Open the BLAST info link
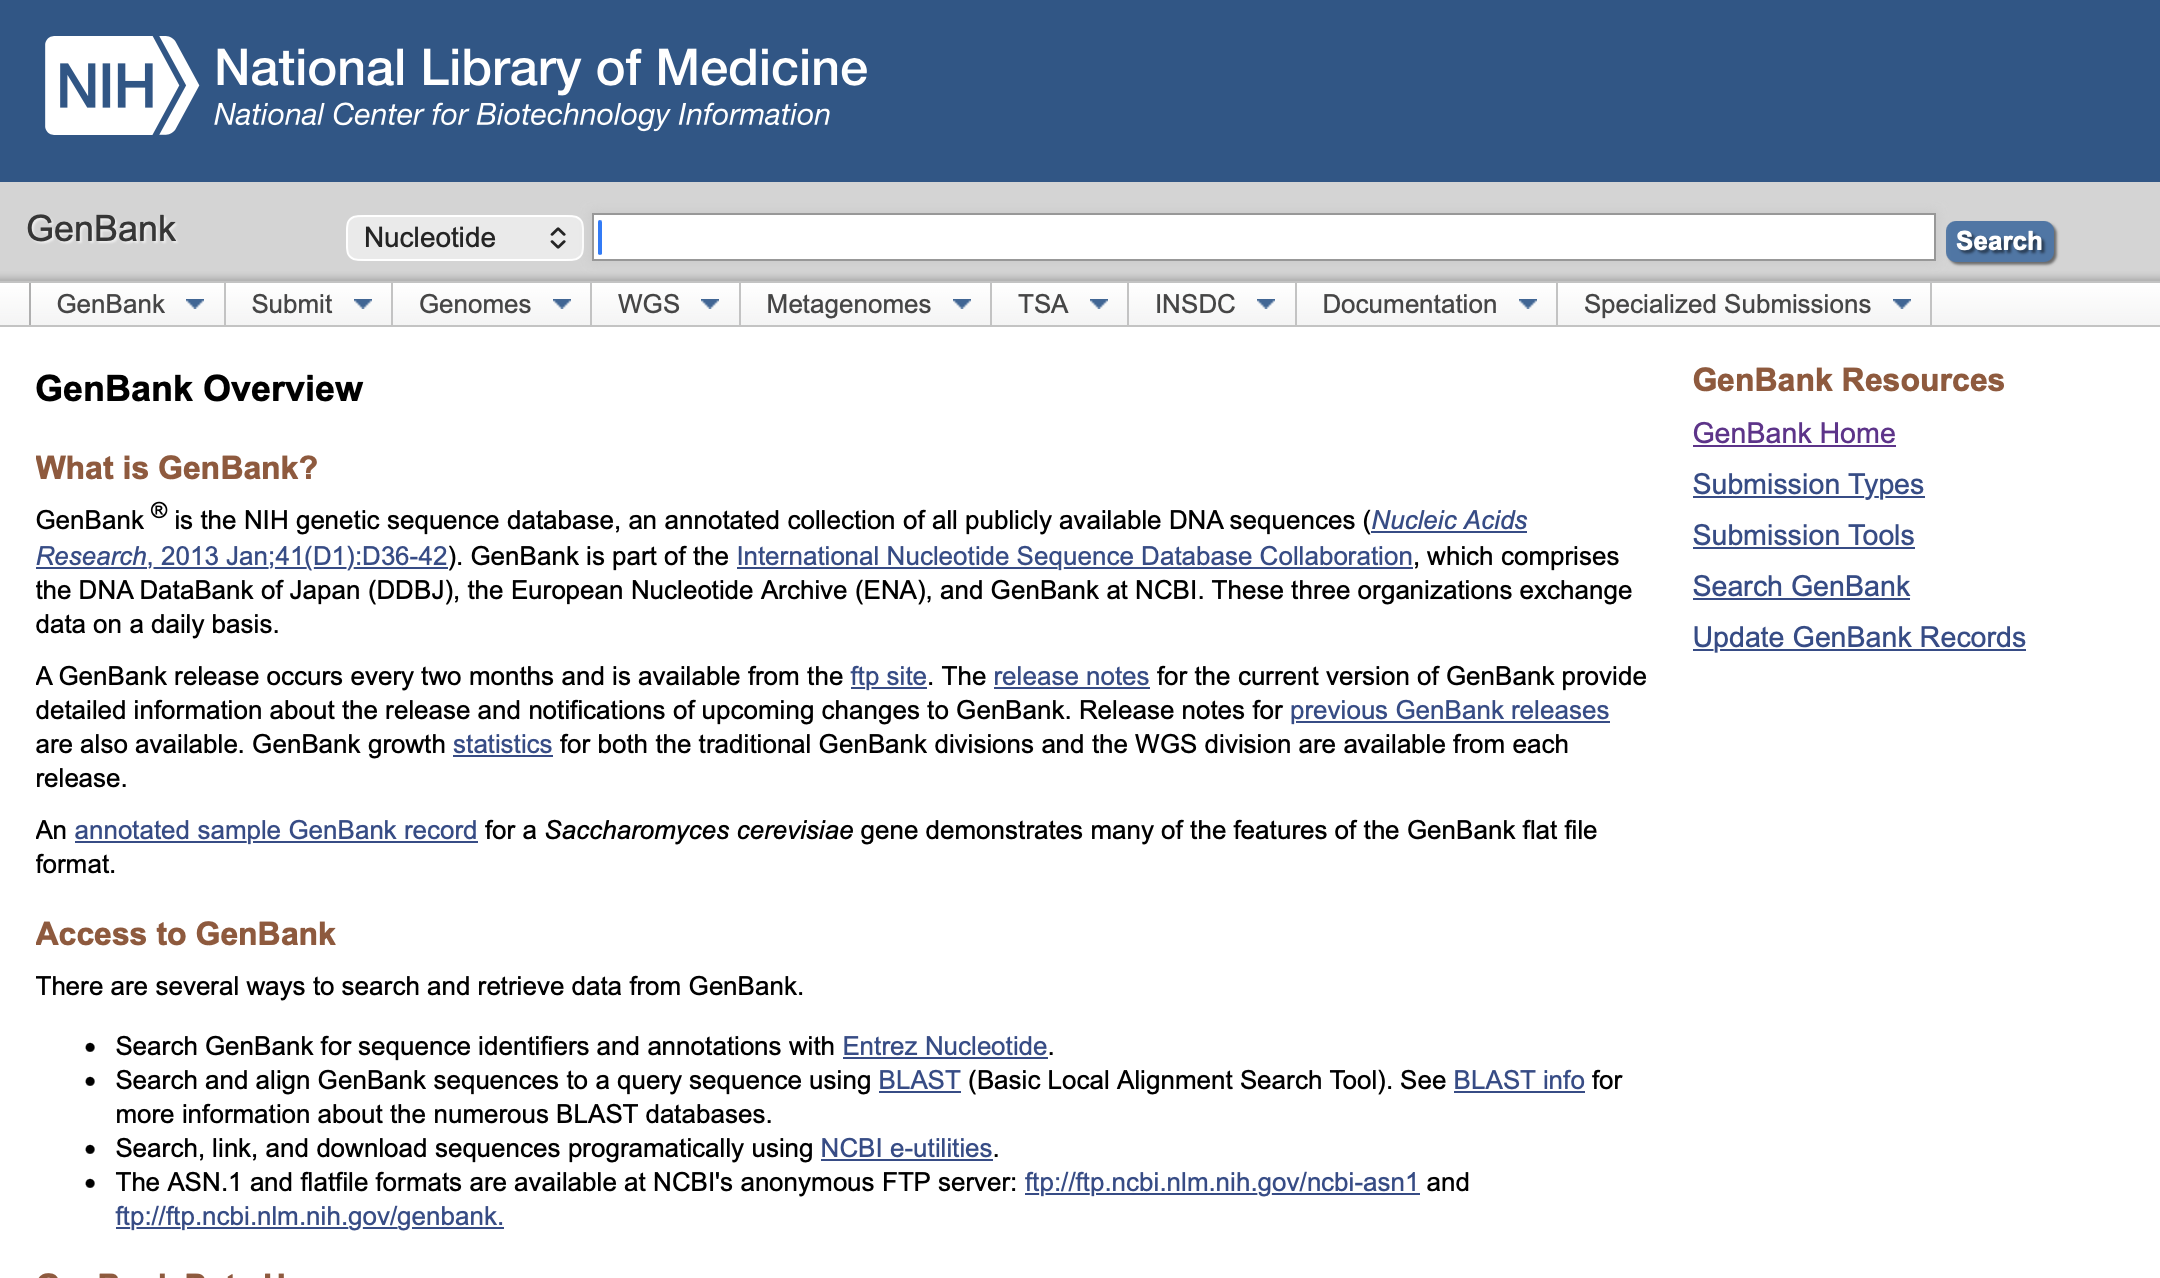The image size is (2160, 1278). tap(1518, 1080)
